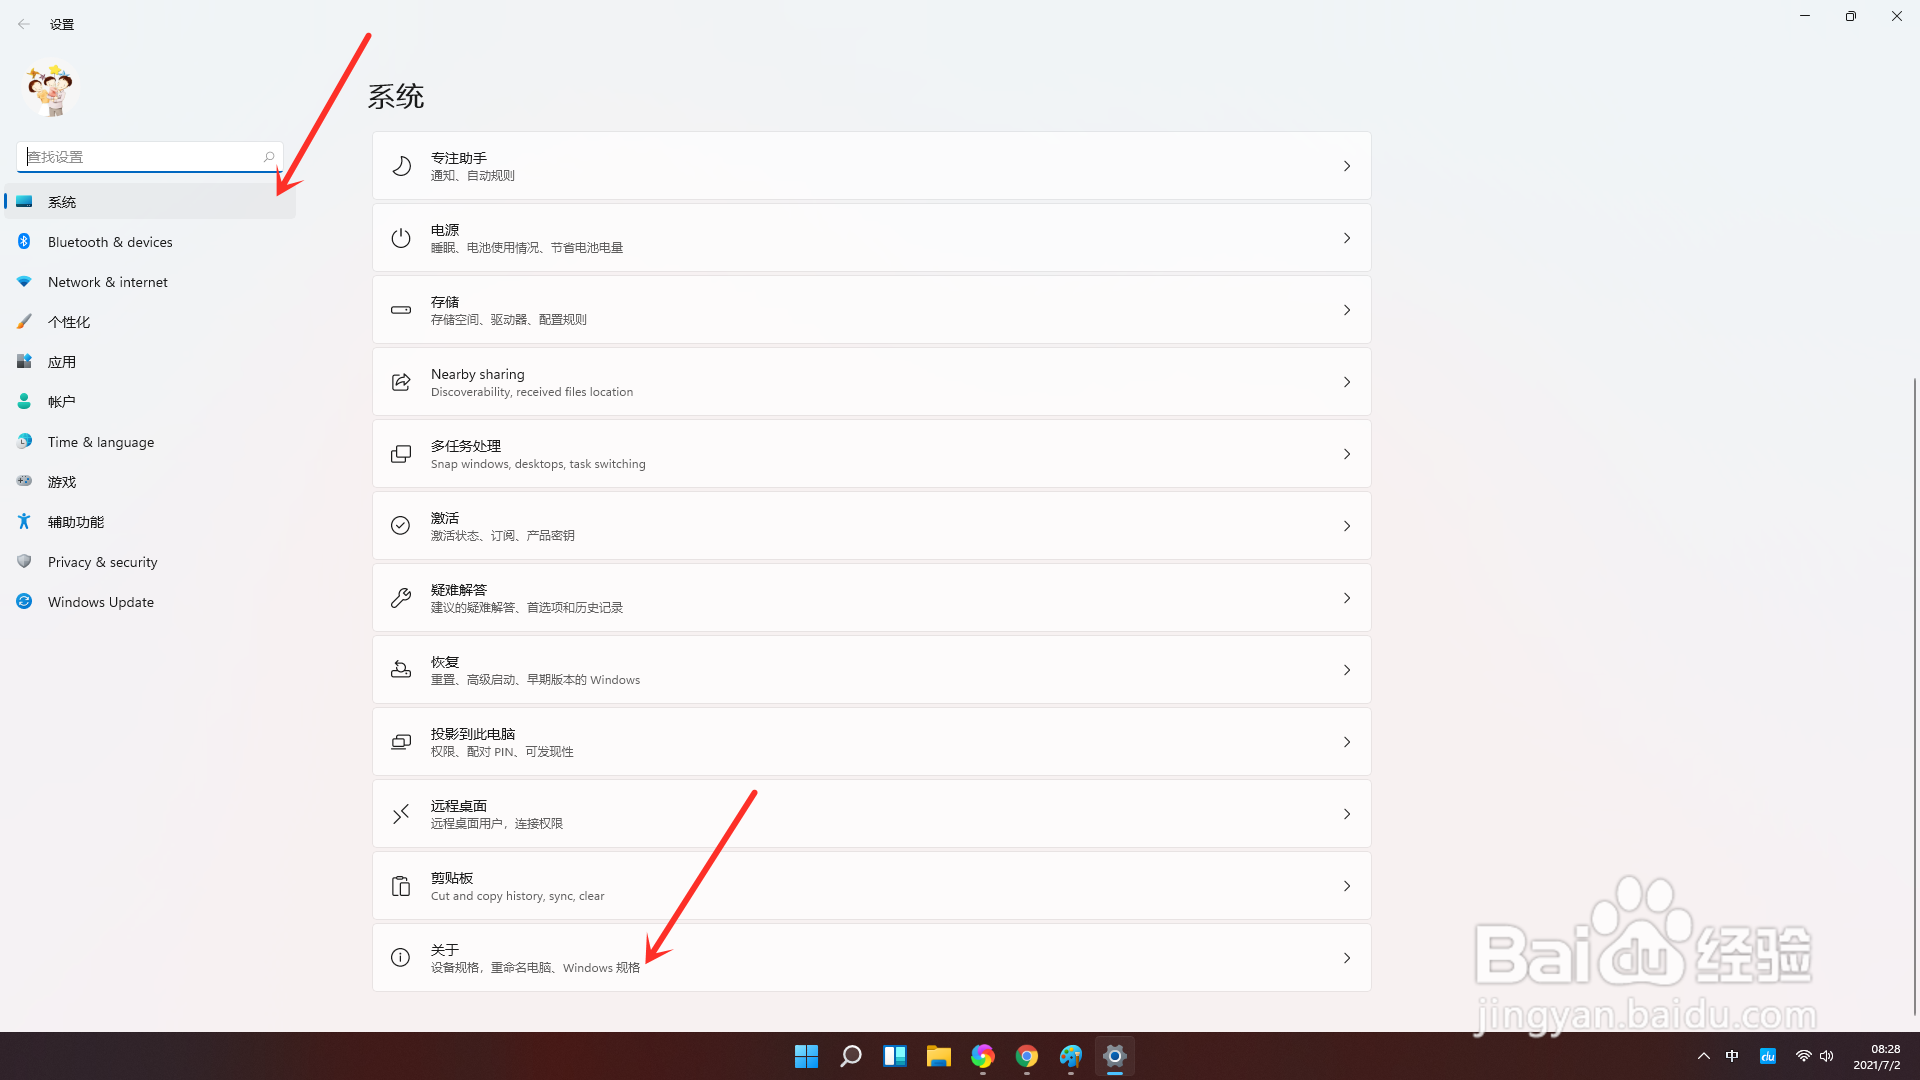Click the Nearby sharing share icon
This screenshot has width=1920, height=1080.
401,382
